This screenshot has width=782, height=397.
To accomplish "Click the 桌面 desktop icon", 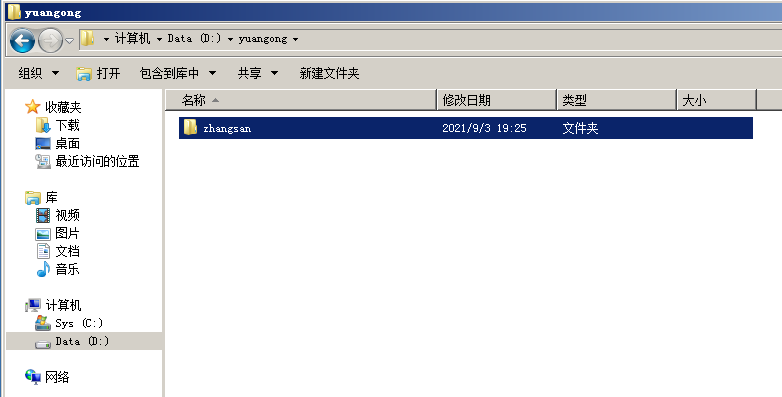I will click(43, 144).
